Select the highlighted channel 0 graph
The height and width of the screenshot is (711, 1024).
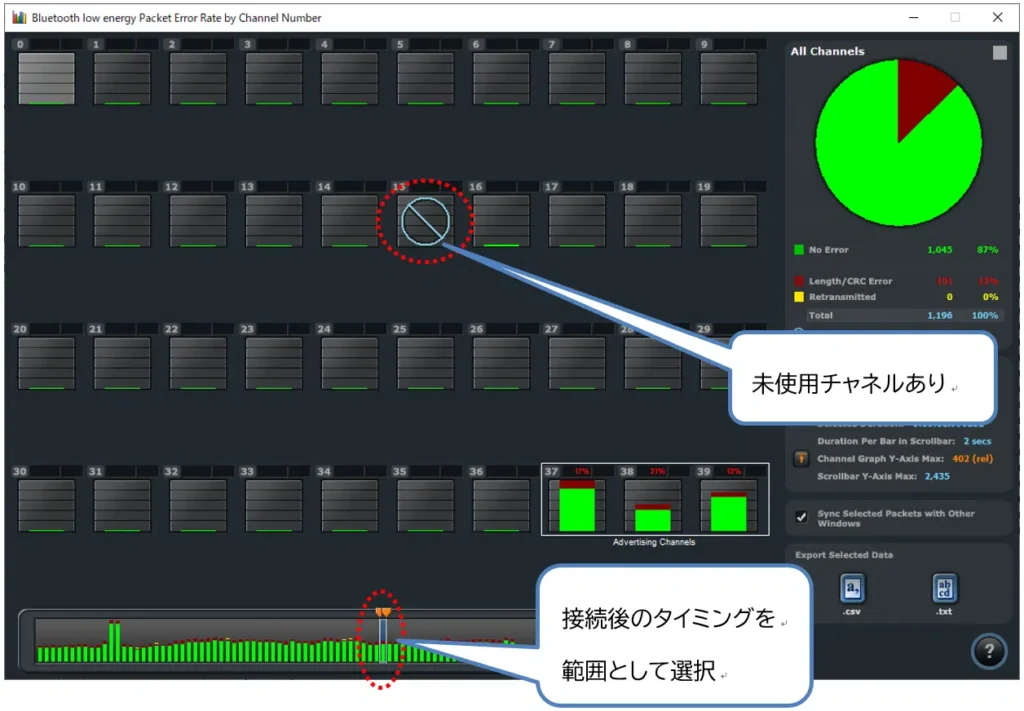(x=46, y=78)
